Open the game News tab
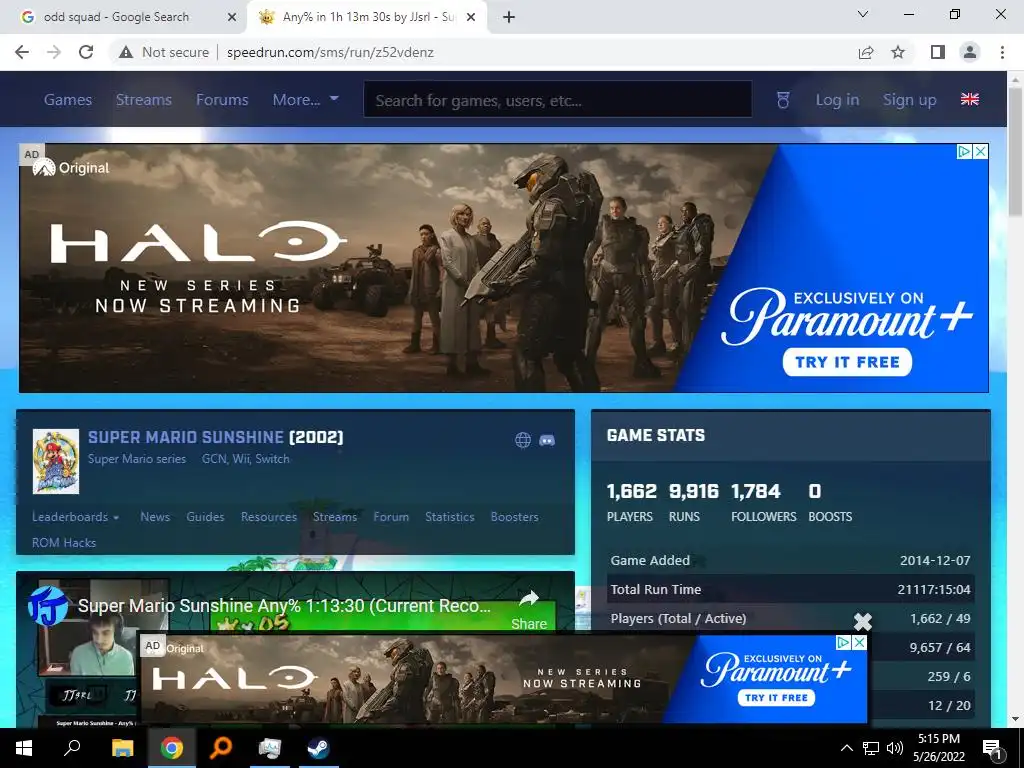The image size is (1024, 768). coord(155,517)
